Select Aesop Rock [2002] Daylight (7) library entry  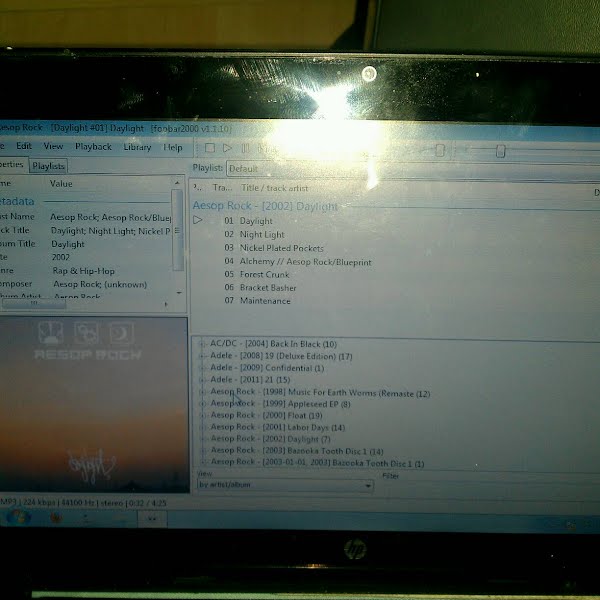click(271, 439)
